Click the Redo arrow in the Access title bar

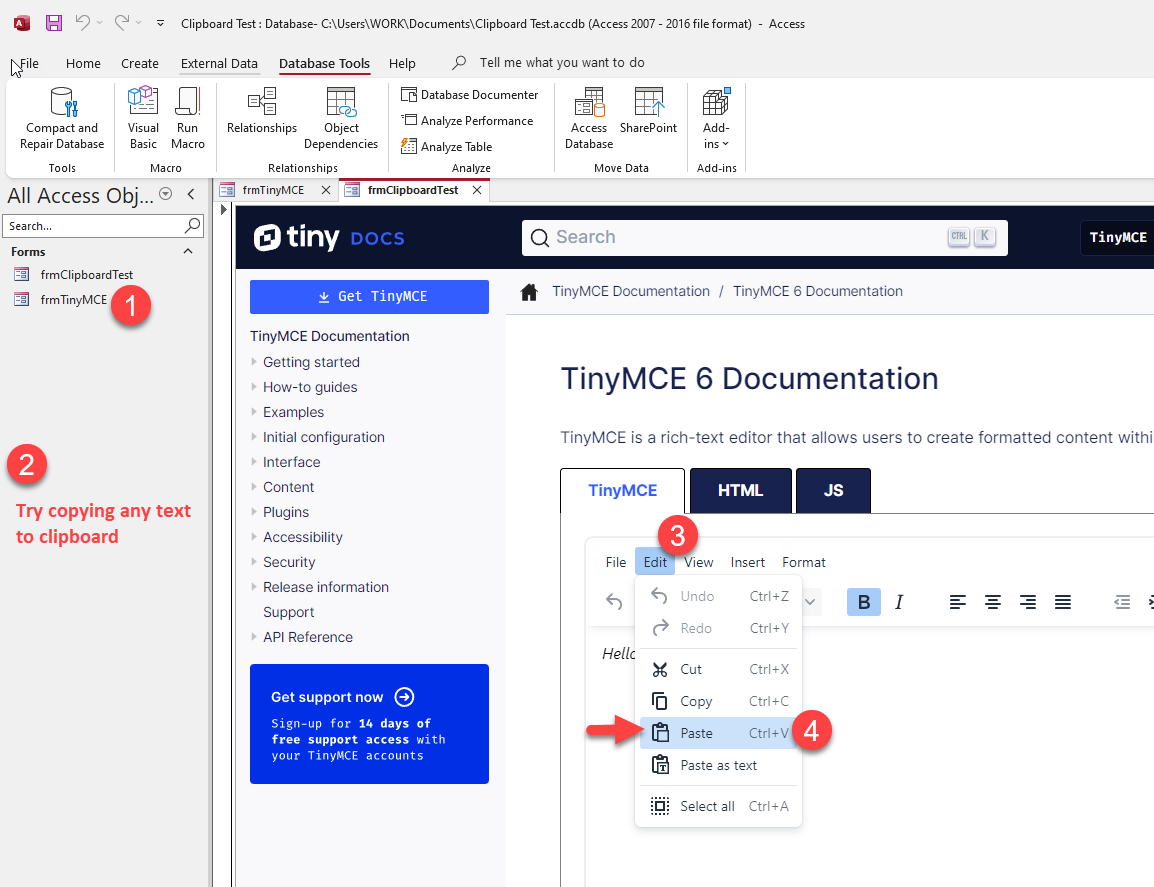[x=122, y=23]
